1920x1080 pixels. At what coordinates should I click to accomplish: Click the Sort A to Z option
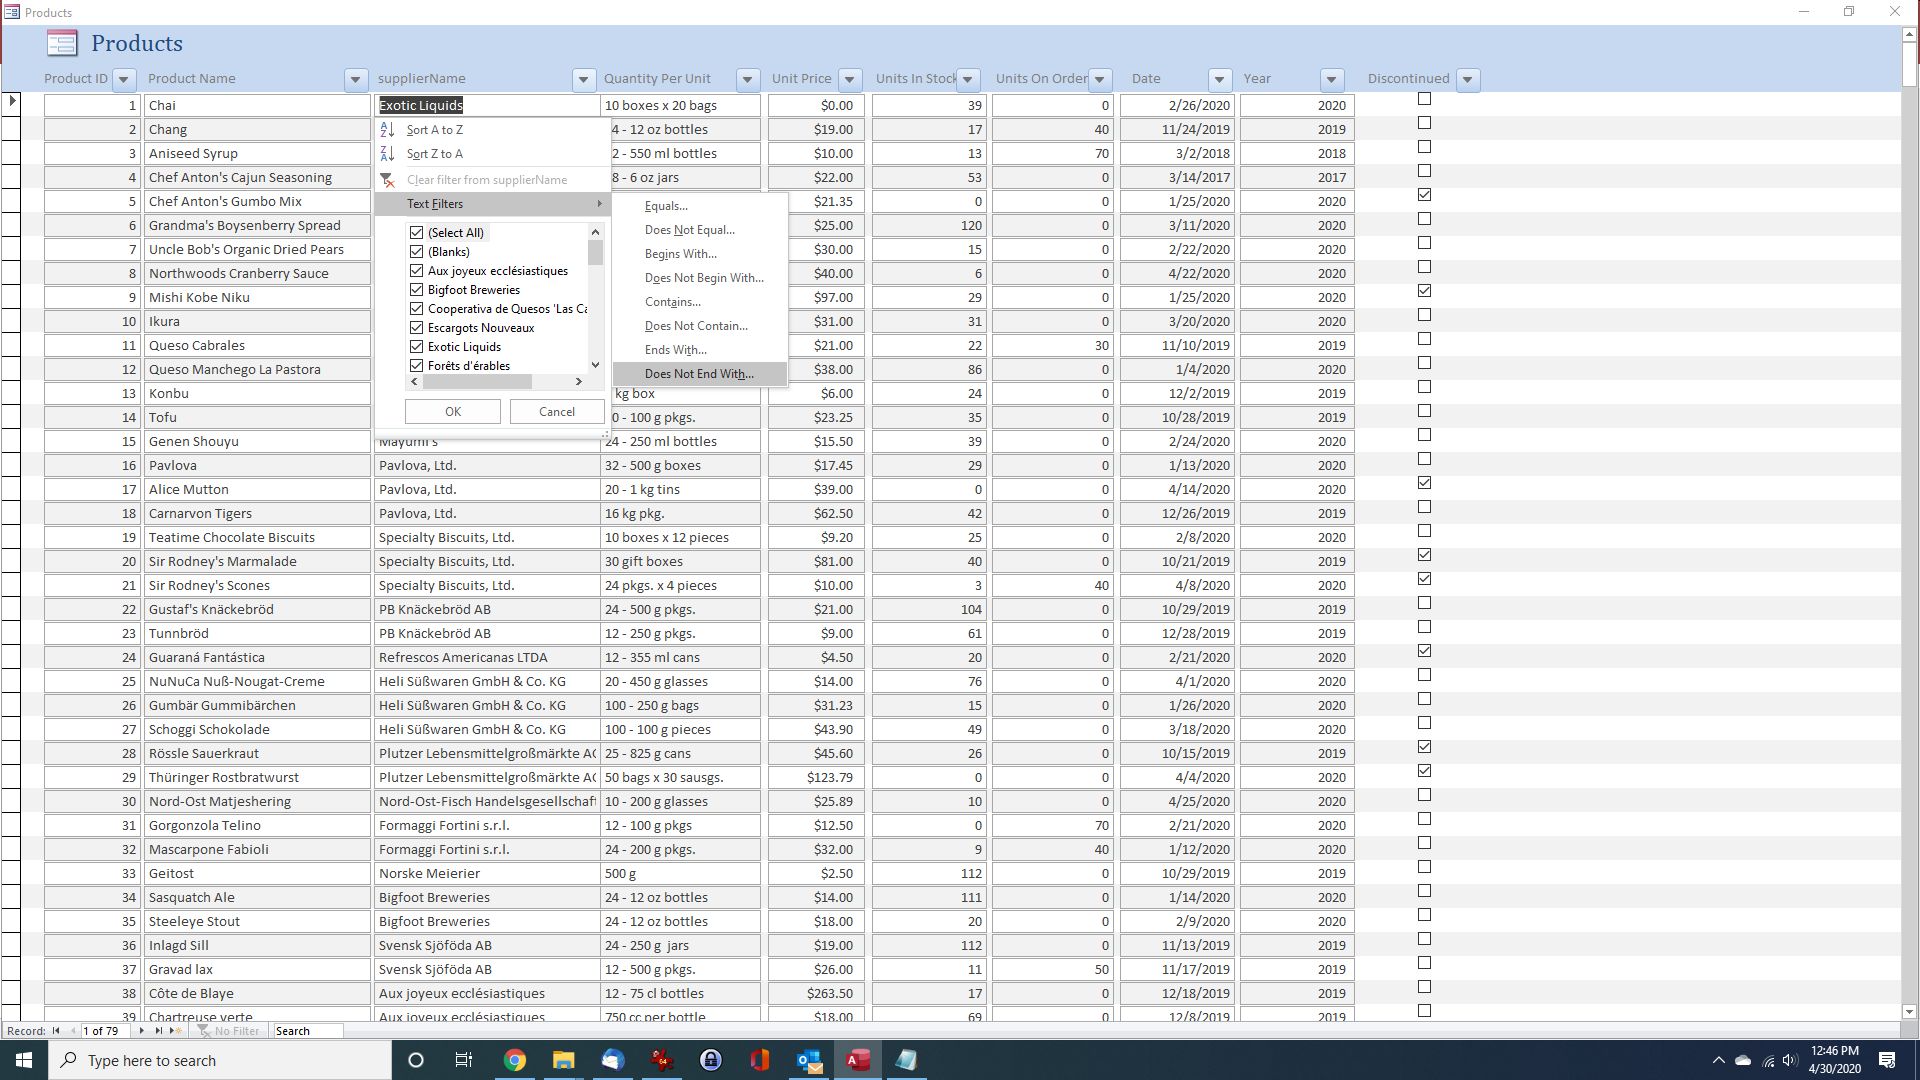pos(434,130)
